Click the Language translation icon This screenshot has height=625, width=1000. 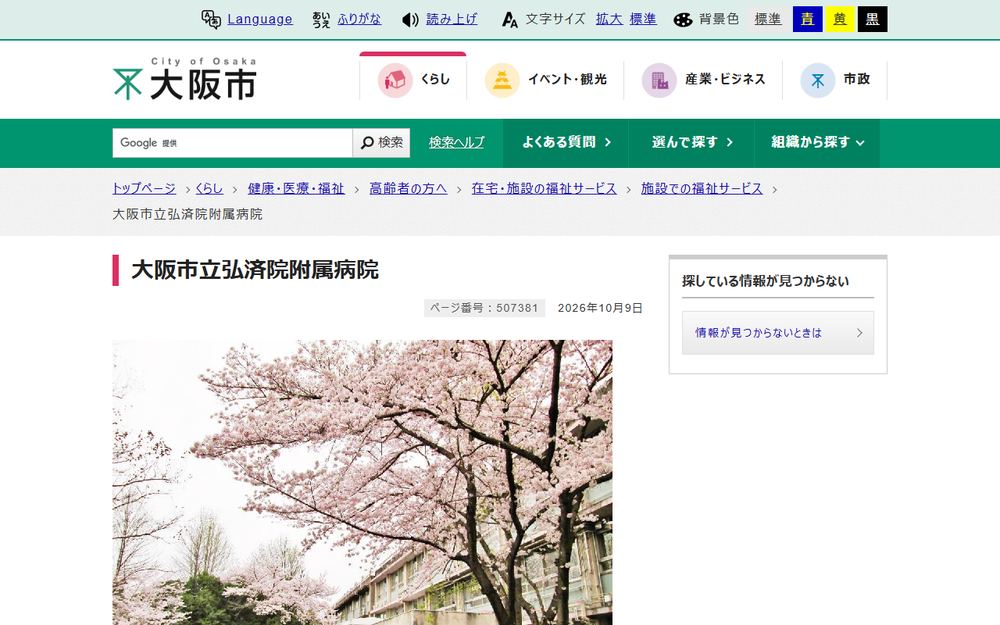pyautogui.click(x=211, y=19)
